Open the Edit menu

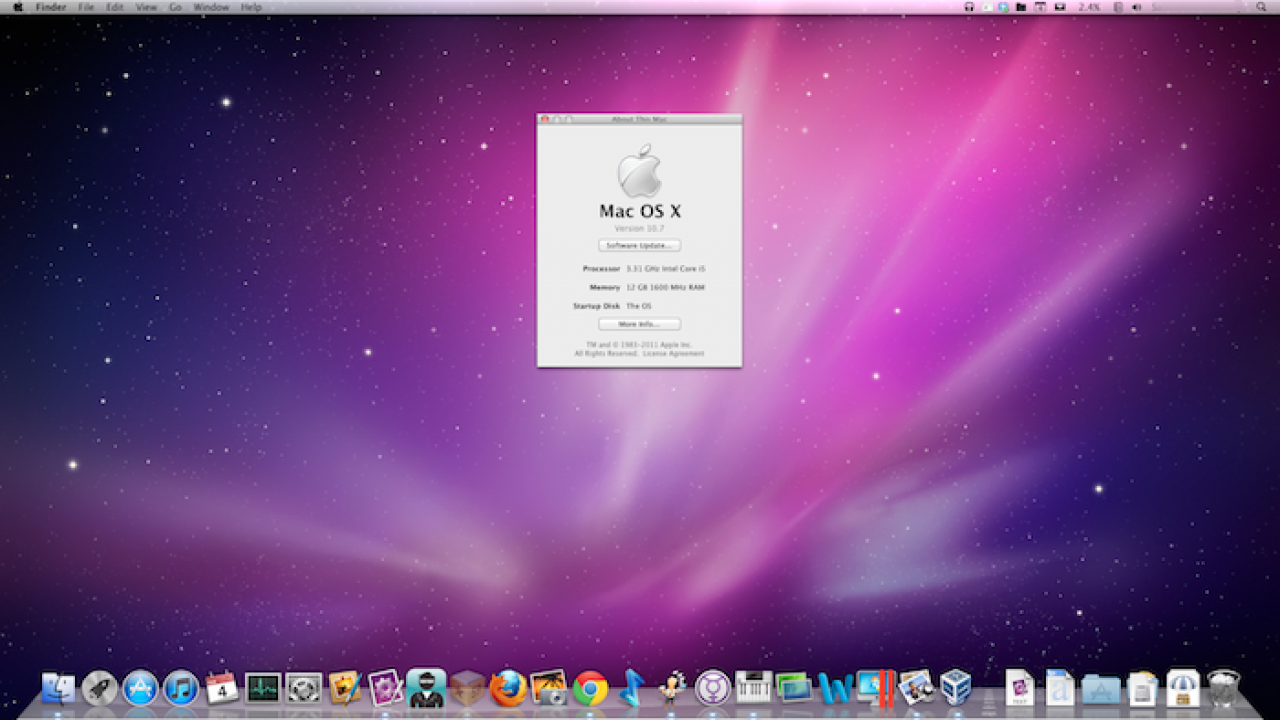[115, 7]
